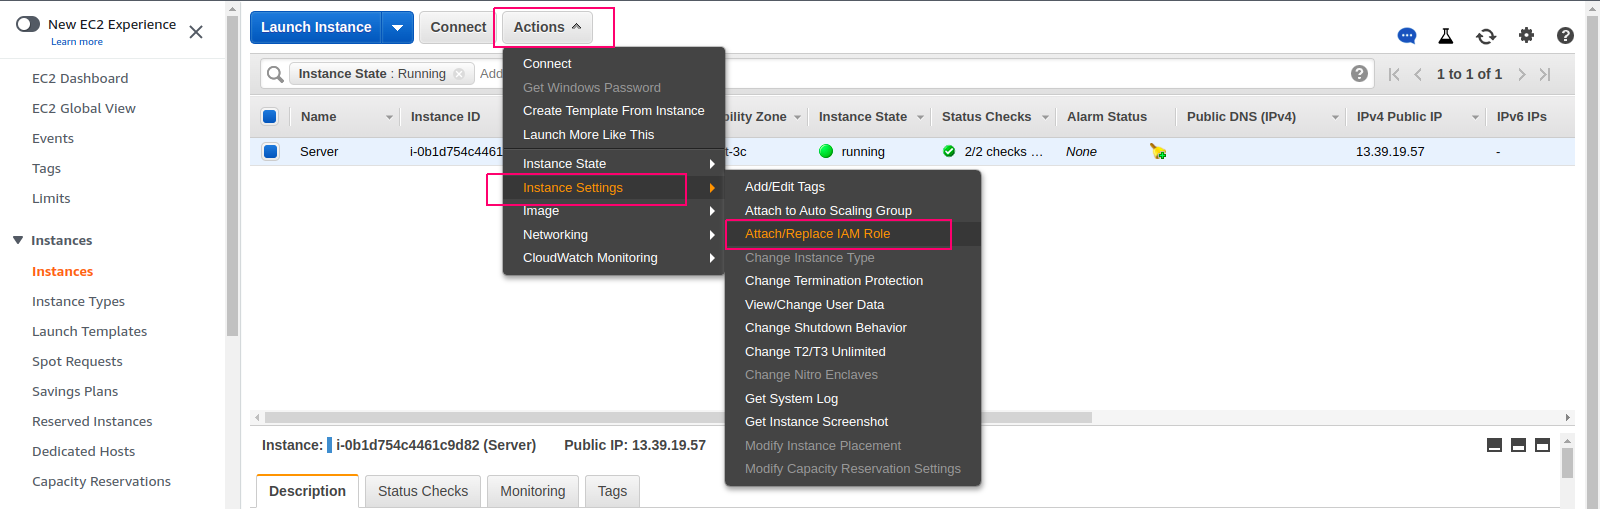This screenshot has width=1600, height=509.
Task: Go to the next results page
Action: 1521,74
